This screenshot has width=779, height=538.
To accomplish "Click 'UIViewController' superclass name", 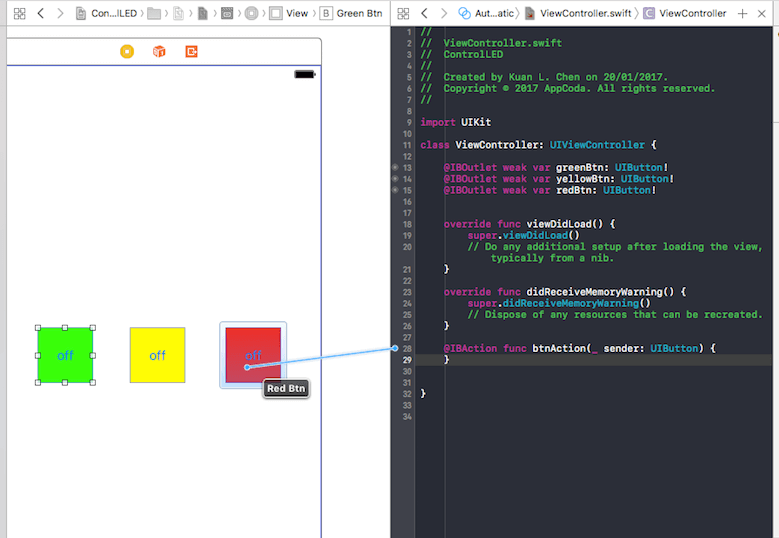I will [x=597, y=145].
